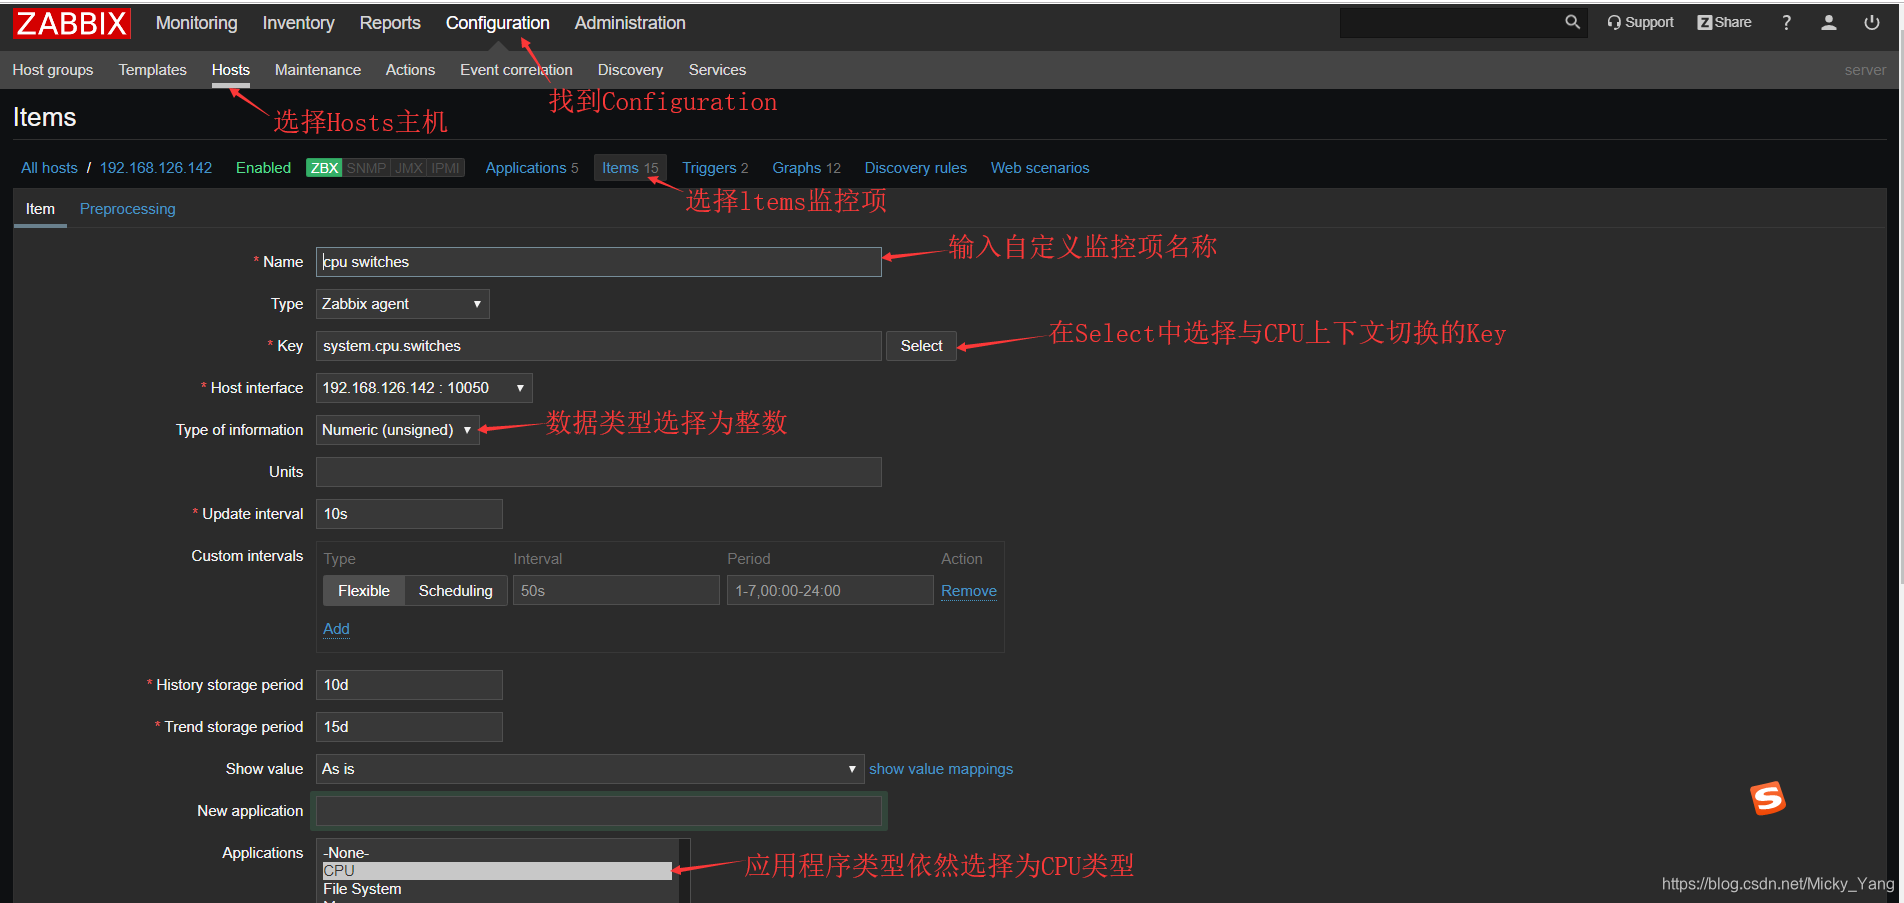Click the ZABBIX logo
Screen dimensions: 1904x903
tap(72, 23)
